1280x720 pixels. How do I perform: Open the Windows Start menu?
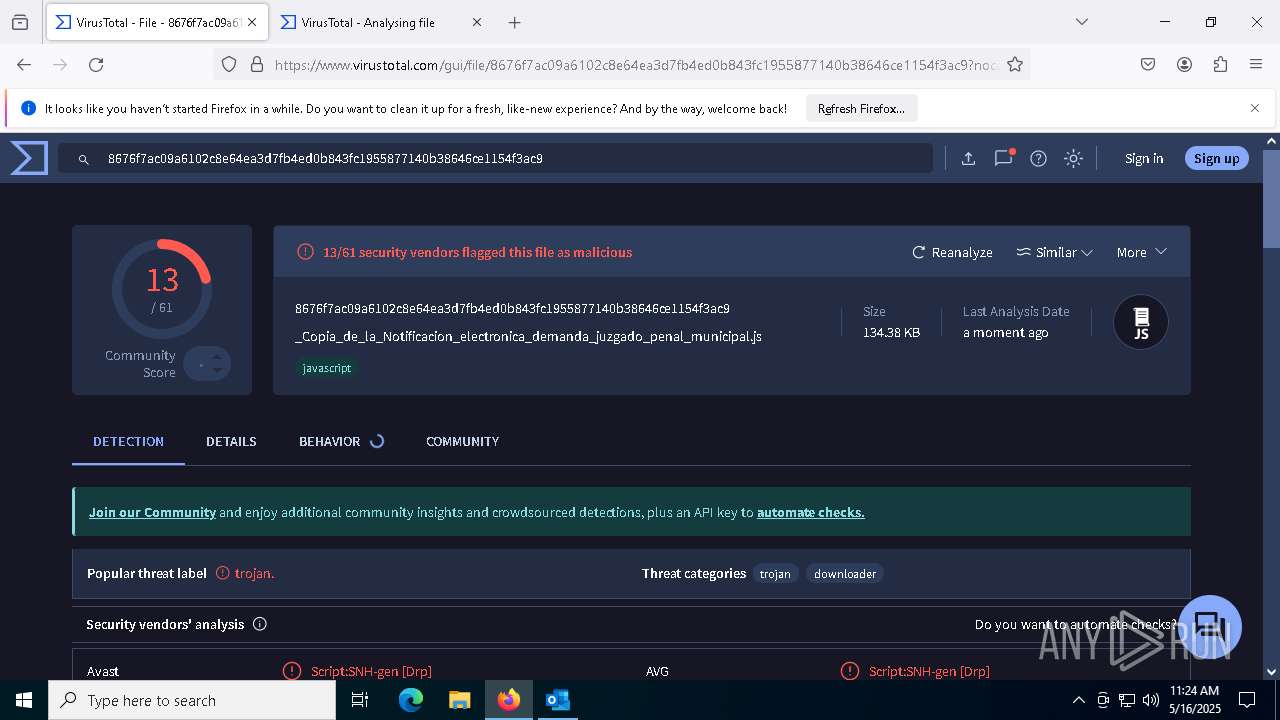(x=24, y=700)
